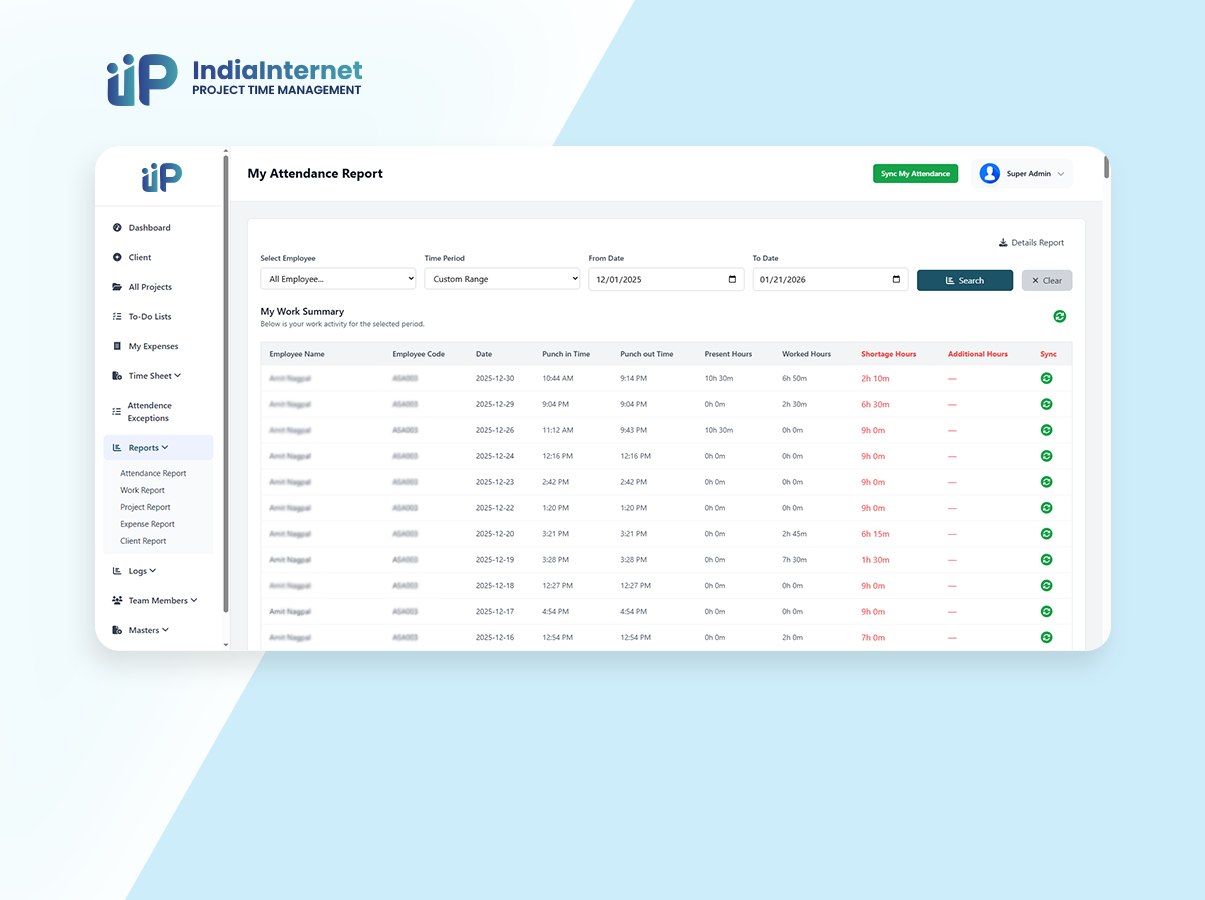
Task: Click the sidebar vertical scrollbar
Action: [226, 380]
